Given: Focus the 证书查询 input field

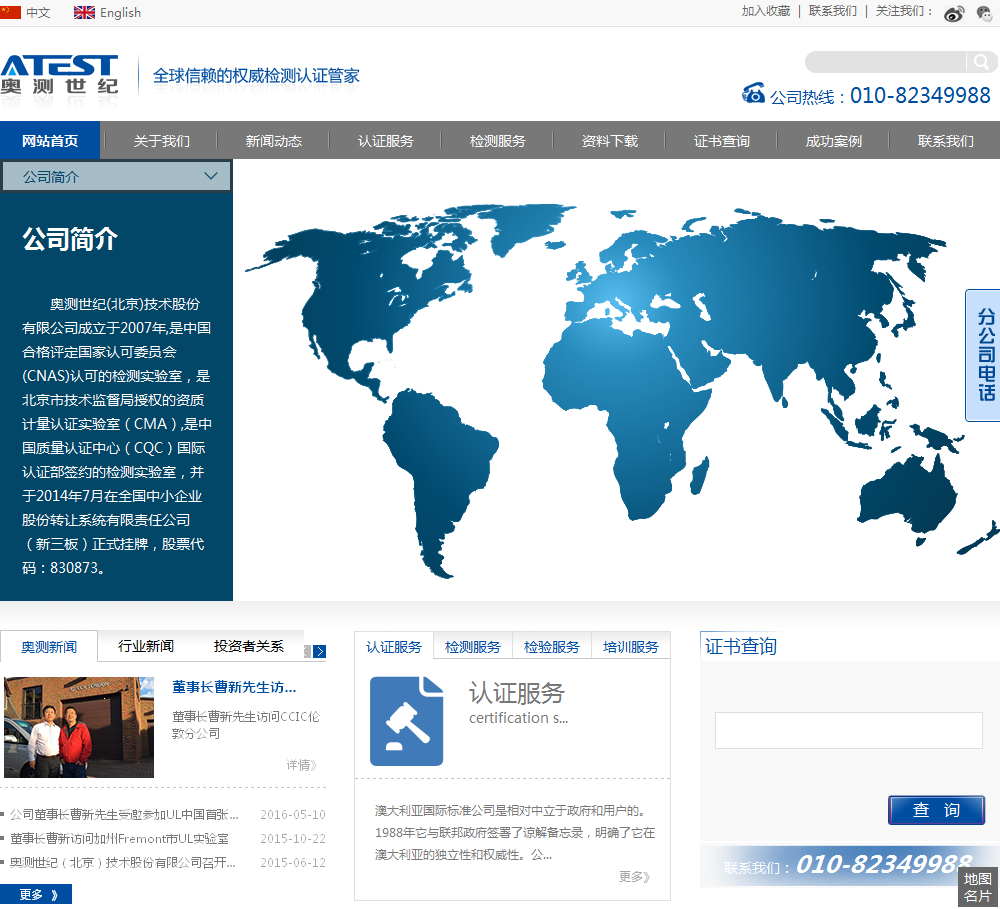Looking at the screenshot, I should tap(848, 730).
